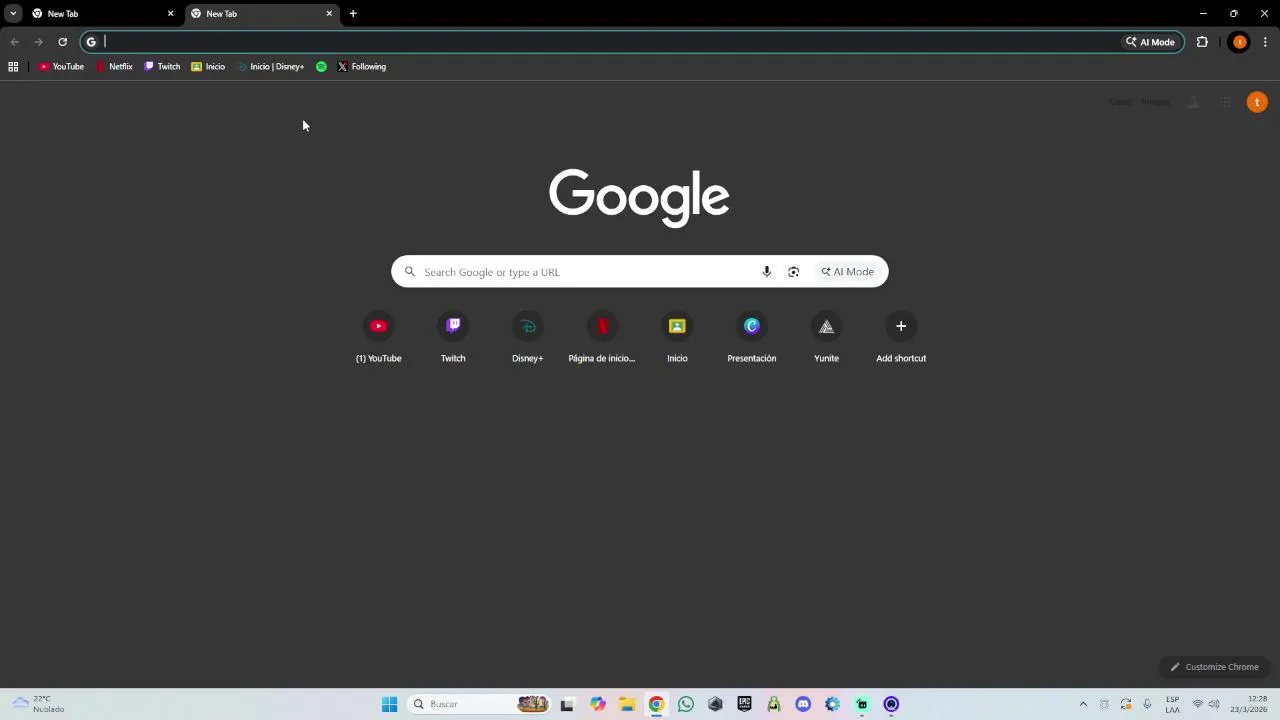1280x720 pixels.
Task: Start voice search with microphone icon
Action: tap(767, 272)
